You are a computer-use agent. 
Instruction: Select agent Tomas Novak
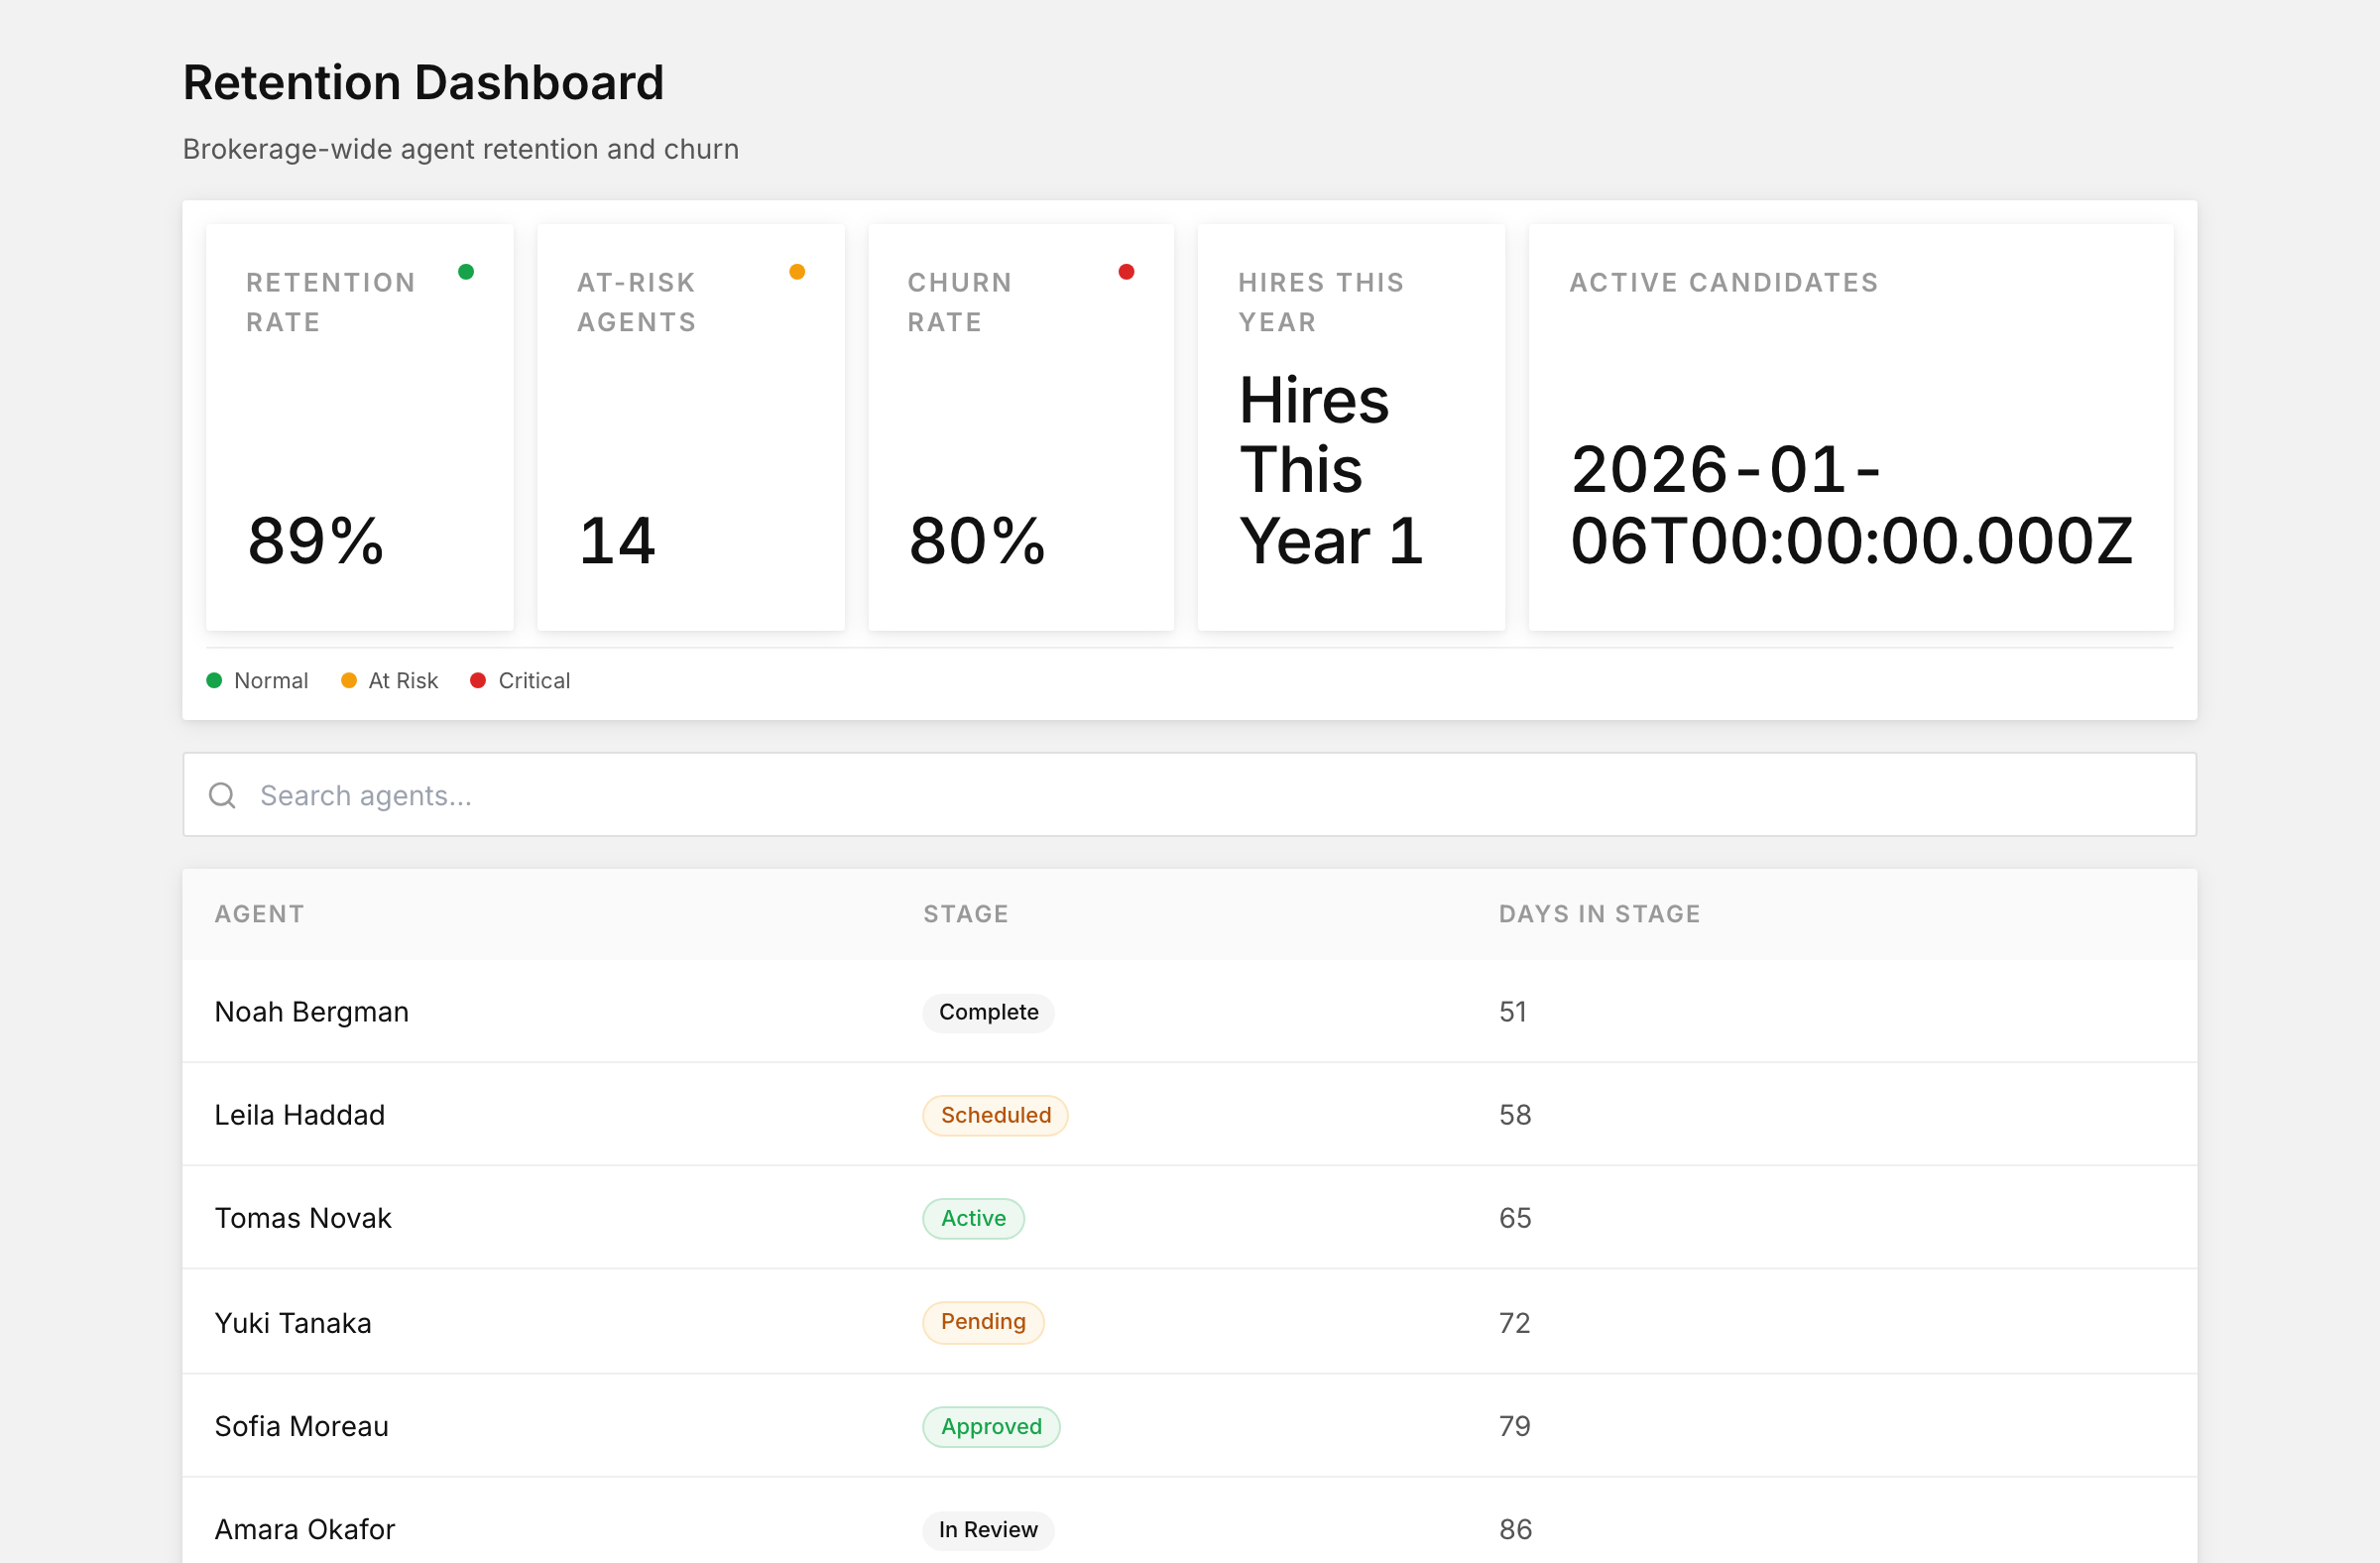pos(303,1218)
